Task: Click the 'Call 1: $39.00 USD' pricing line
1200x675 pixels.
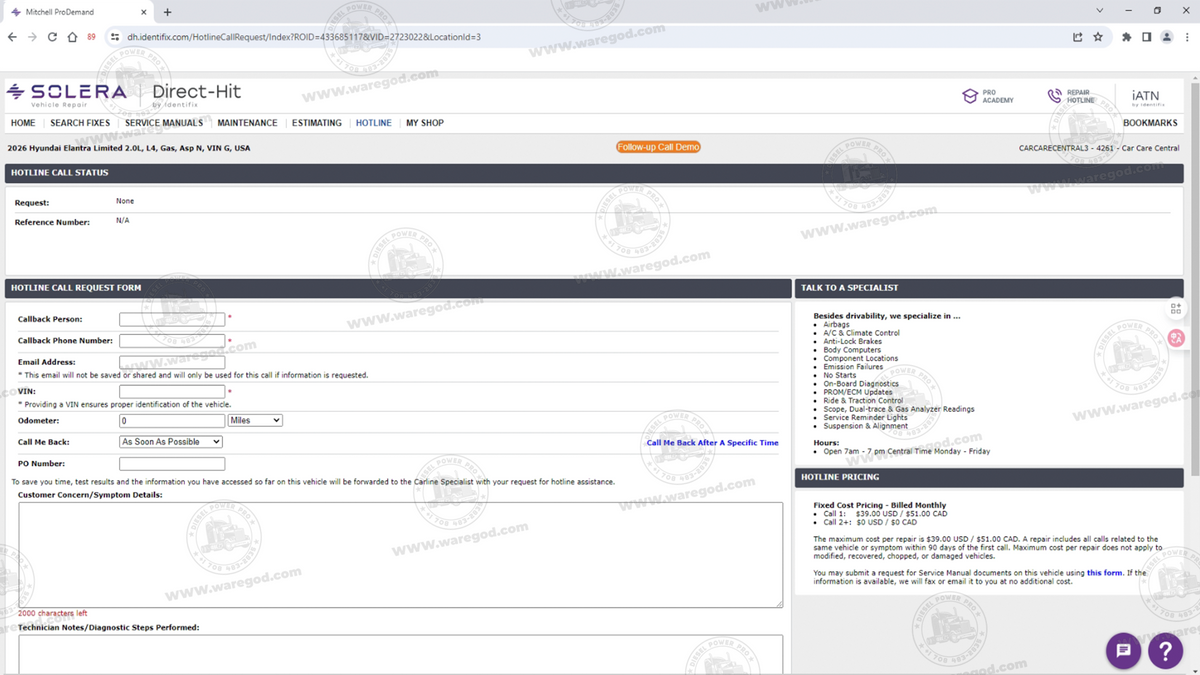Action: click(x=885, y=514)
